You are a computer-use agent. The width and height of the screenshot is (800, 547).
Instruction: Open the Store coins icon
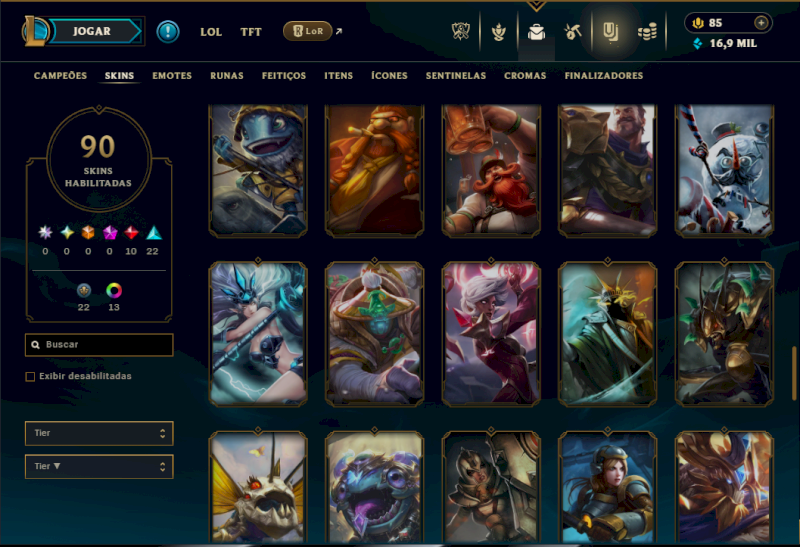click(x=647, y=33)
